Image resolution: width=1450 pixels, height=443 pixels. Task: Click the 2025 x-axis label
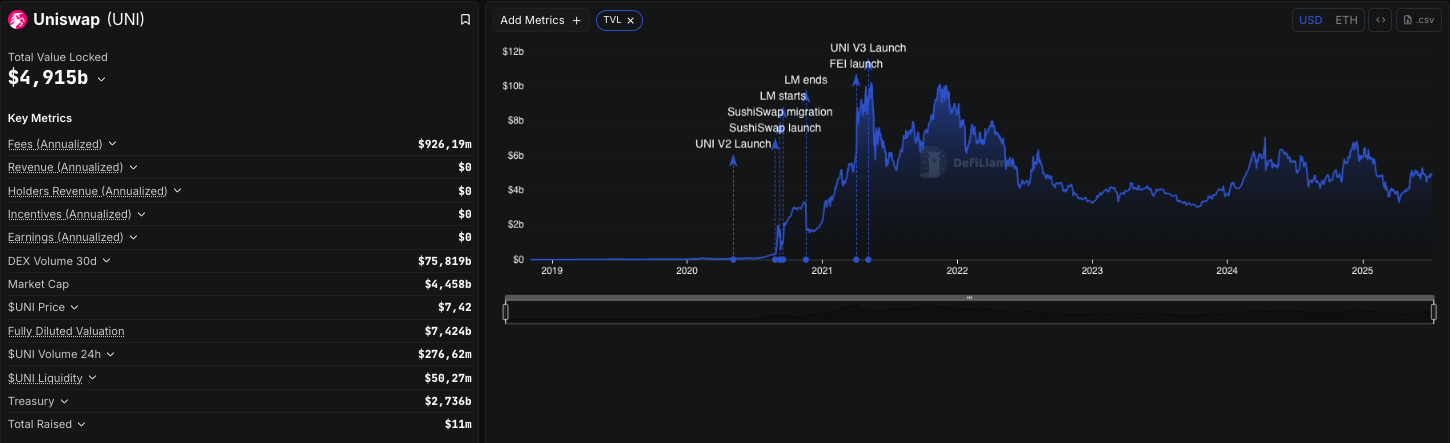tap(1362, 271)
